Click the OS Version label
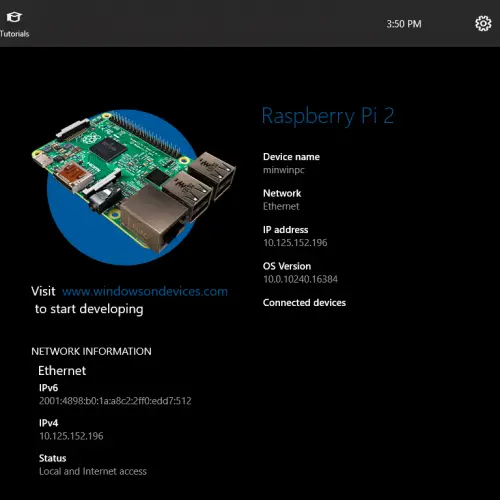 tap(287, 266)
